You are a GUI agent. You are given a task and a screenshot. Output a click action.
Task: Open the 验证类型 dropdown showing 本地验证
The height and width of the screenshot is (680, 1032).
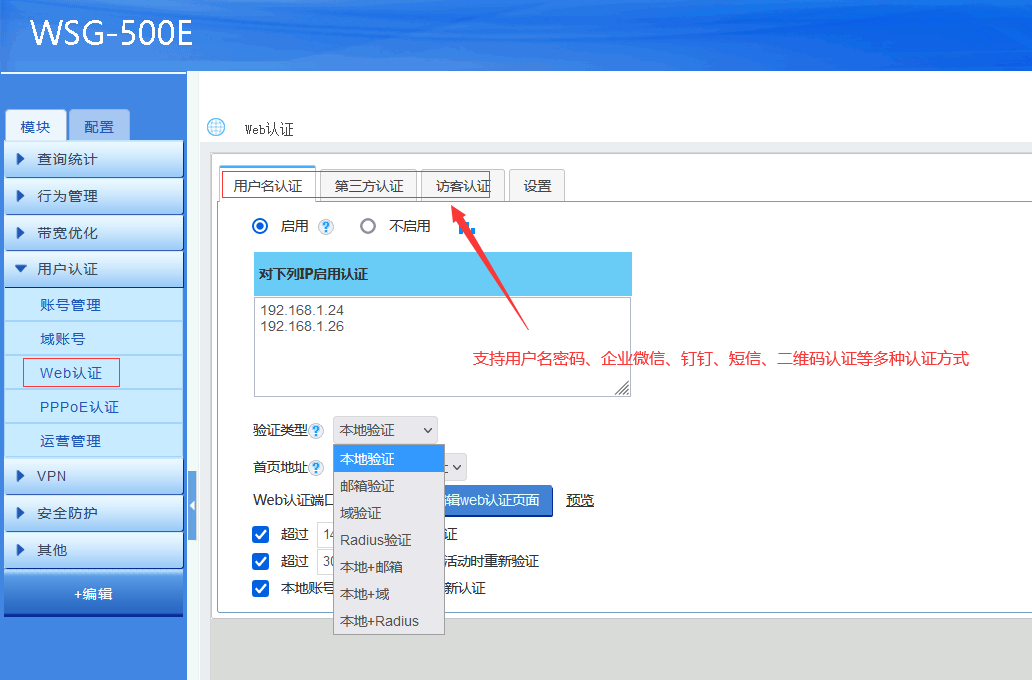tap(385, 430)
